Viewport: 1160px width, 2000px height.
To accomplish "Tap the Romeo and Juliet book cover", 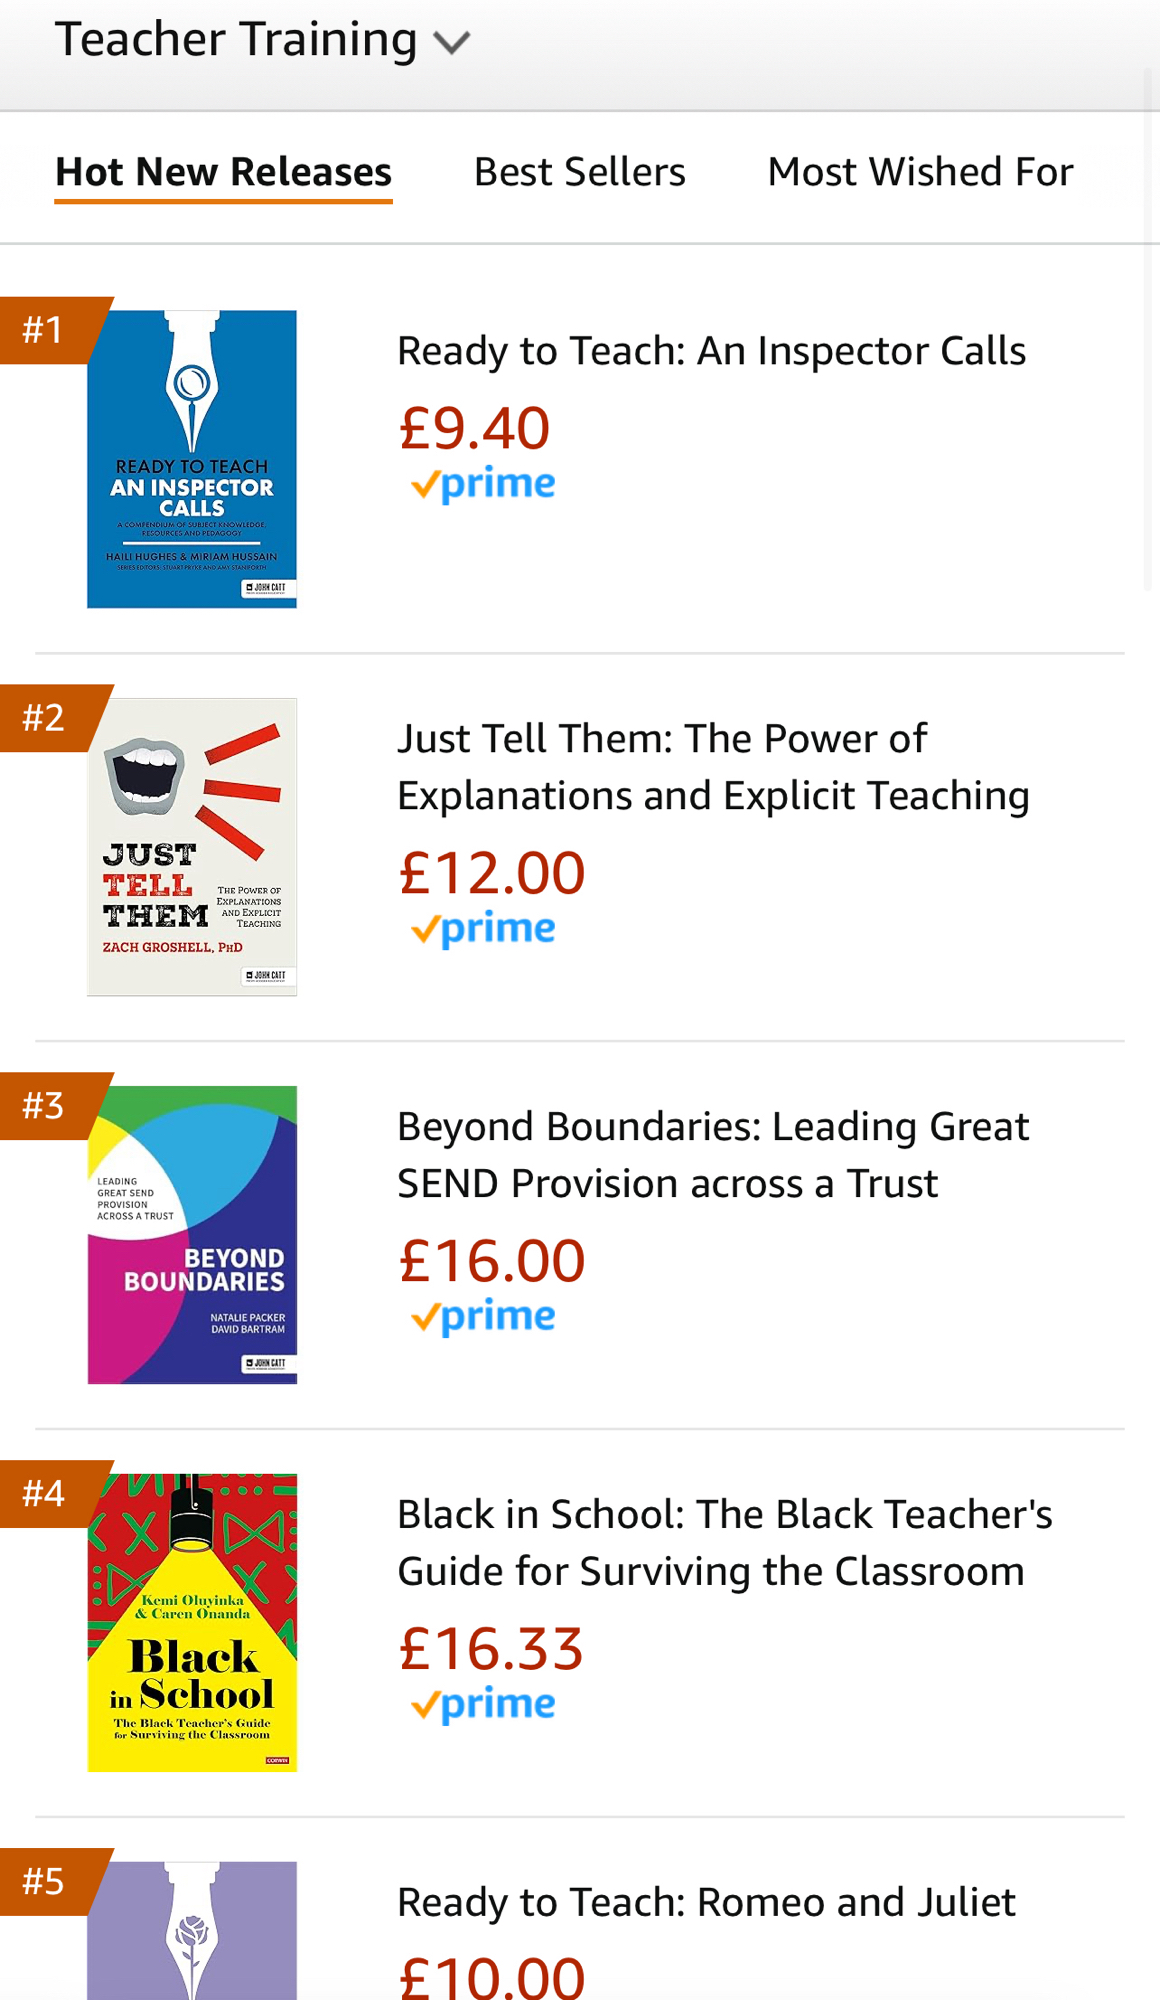I will point(192,1930).
